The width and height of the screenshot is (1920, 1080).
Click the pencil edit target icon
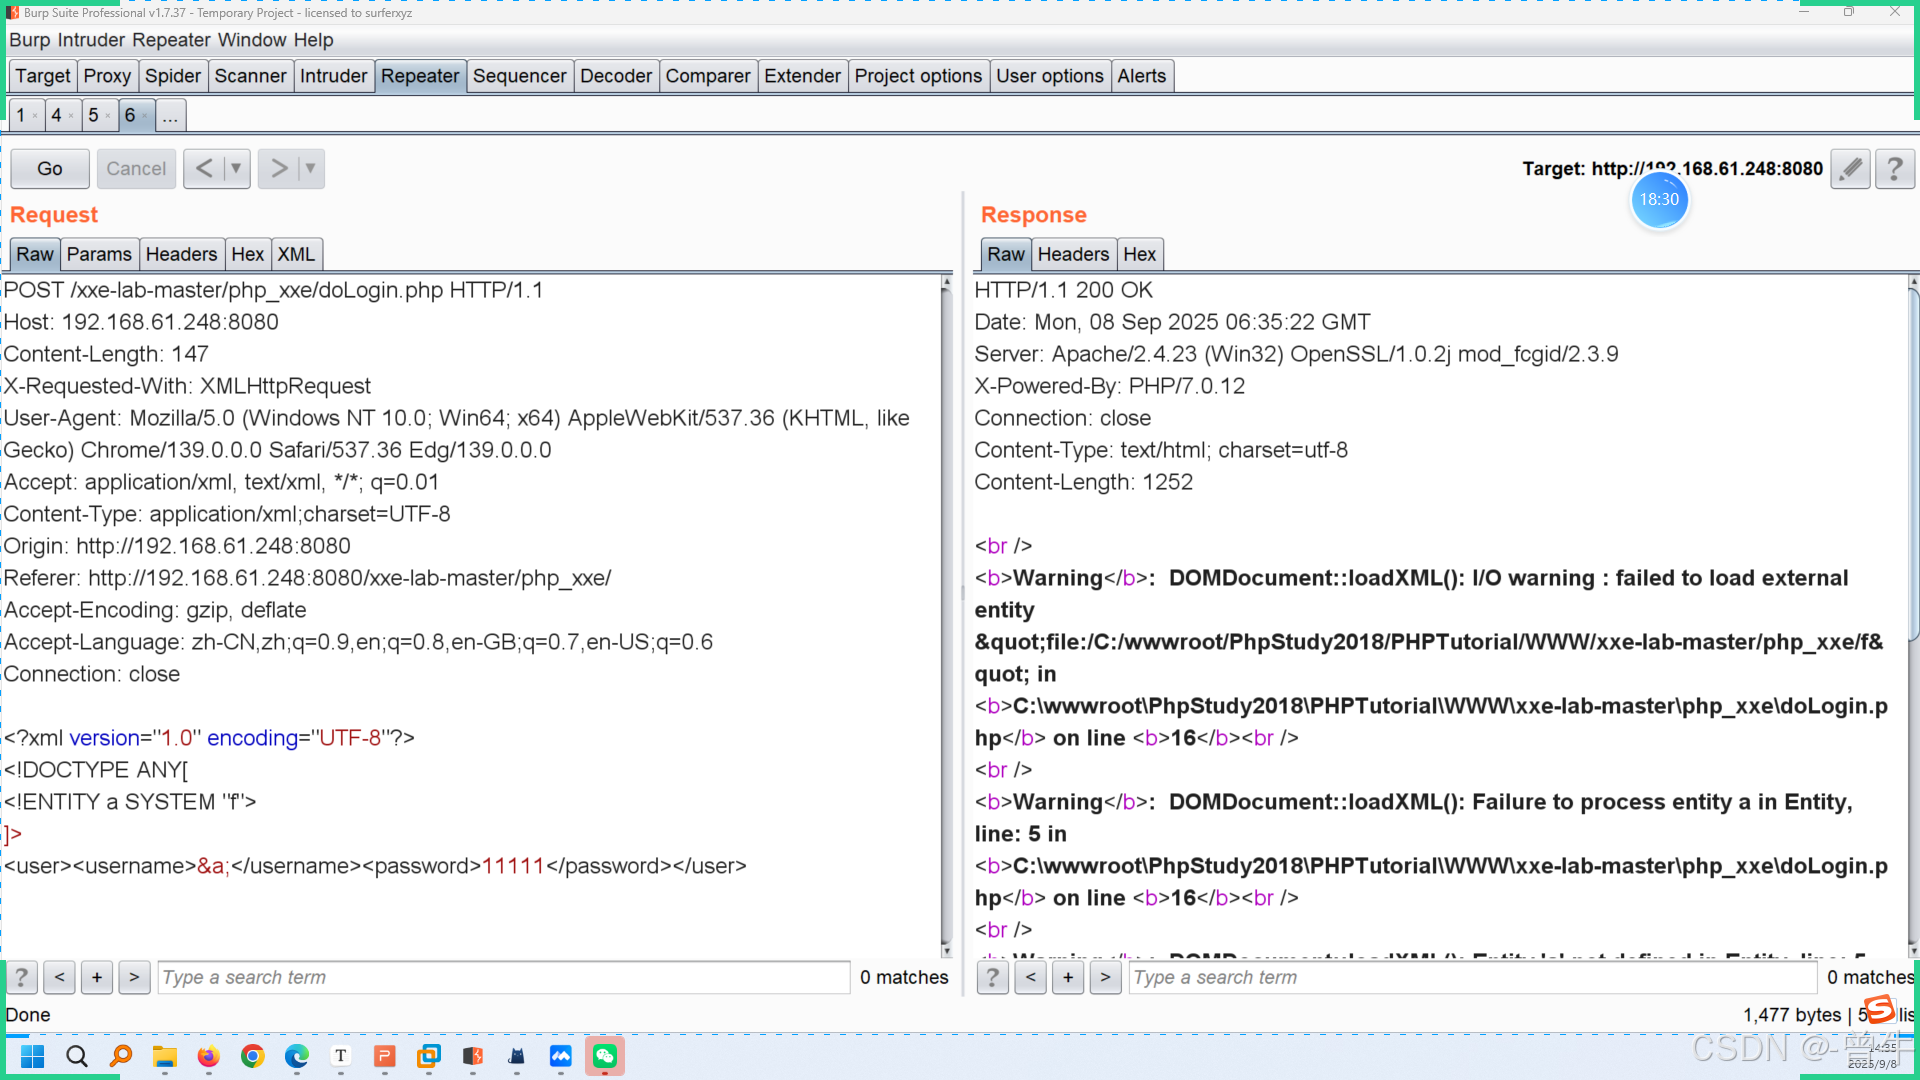tap(1850, 169)
